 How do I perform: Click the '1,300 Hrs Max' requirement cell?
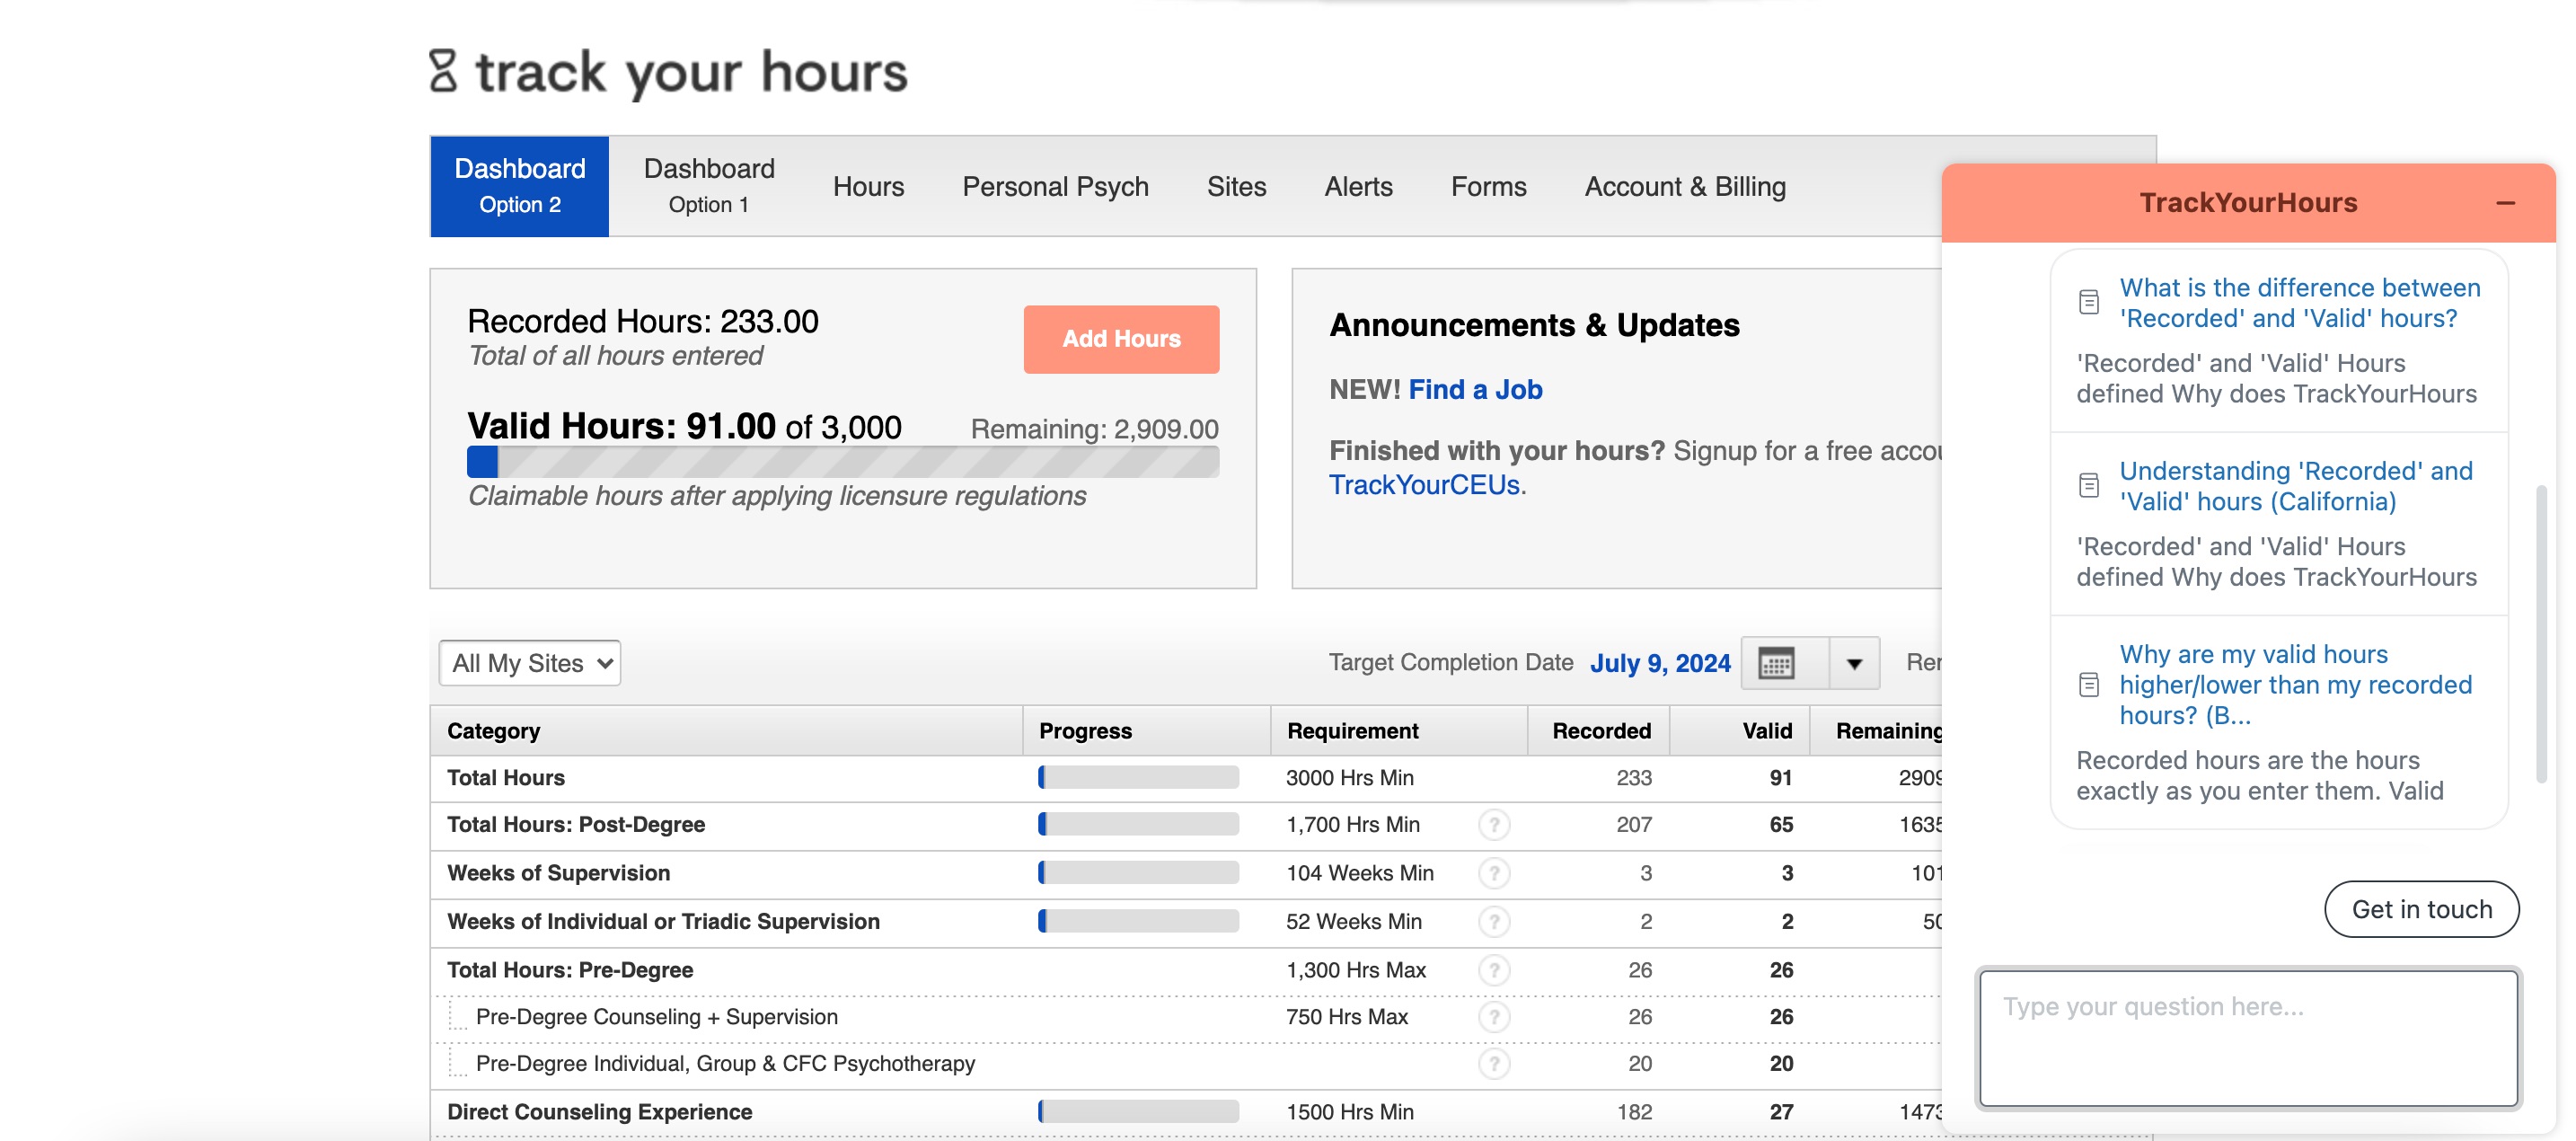tap(1356, 970)
